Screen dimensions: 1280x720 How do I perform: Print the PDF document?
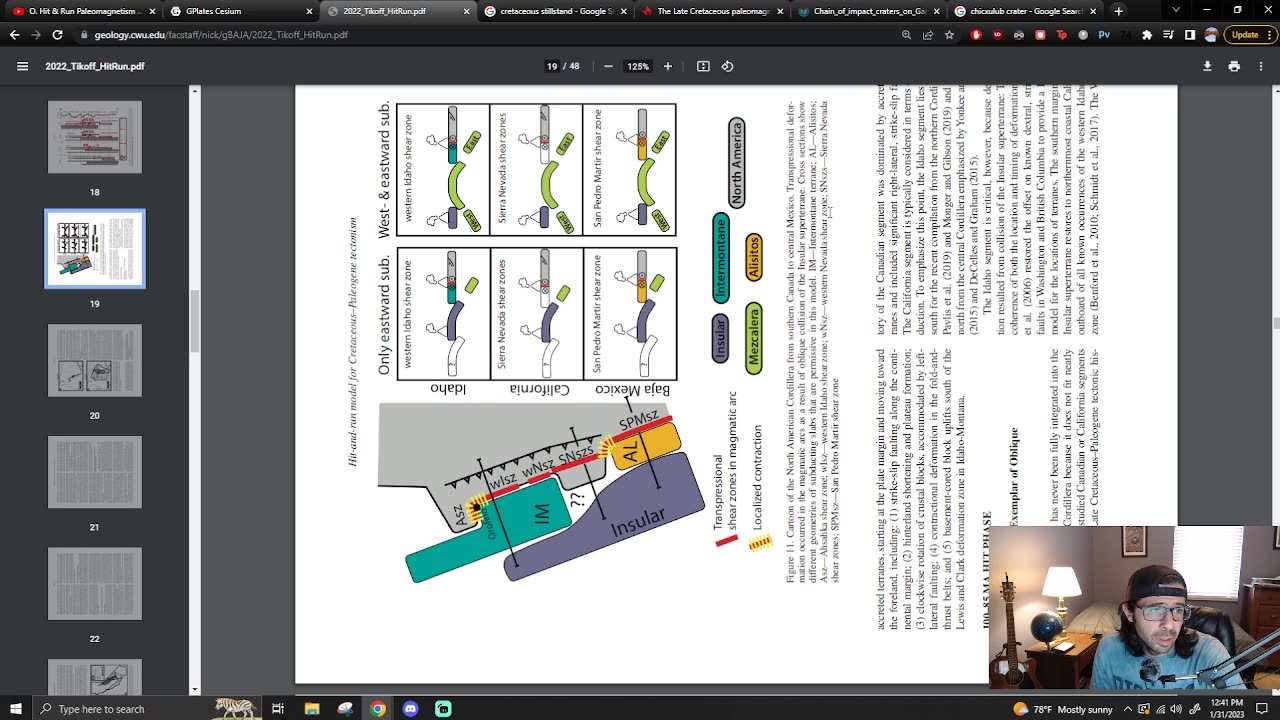(x=1234, y=66)
